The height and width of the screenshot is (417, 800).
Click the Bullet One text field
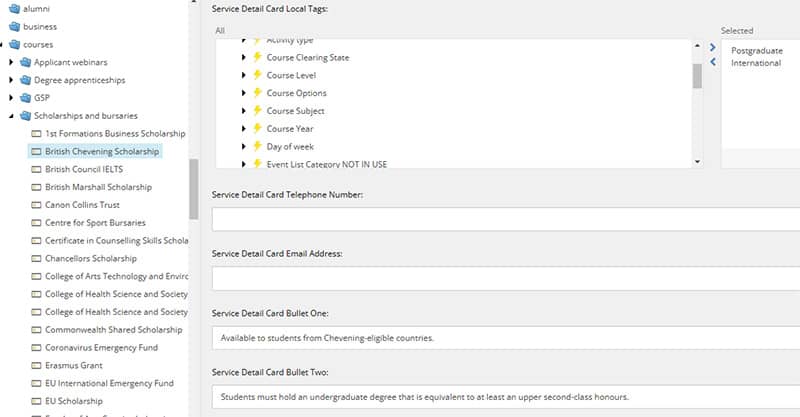pyautogui.click(x=506, y=338)
